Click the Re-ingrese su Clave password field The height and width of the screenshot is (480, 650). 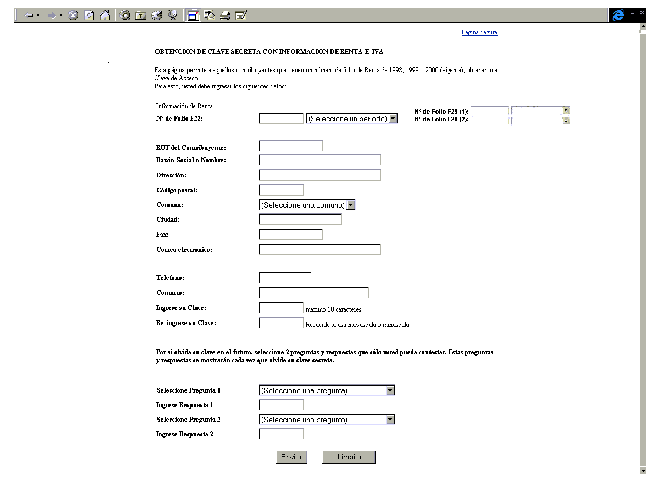point(281,322)
